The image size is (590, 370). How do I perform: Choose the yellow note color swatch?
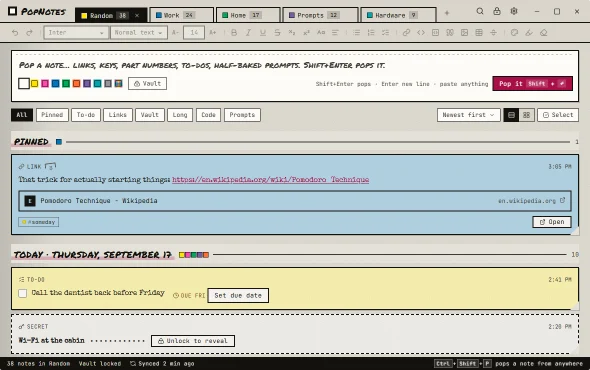(x=35, y=84)
